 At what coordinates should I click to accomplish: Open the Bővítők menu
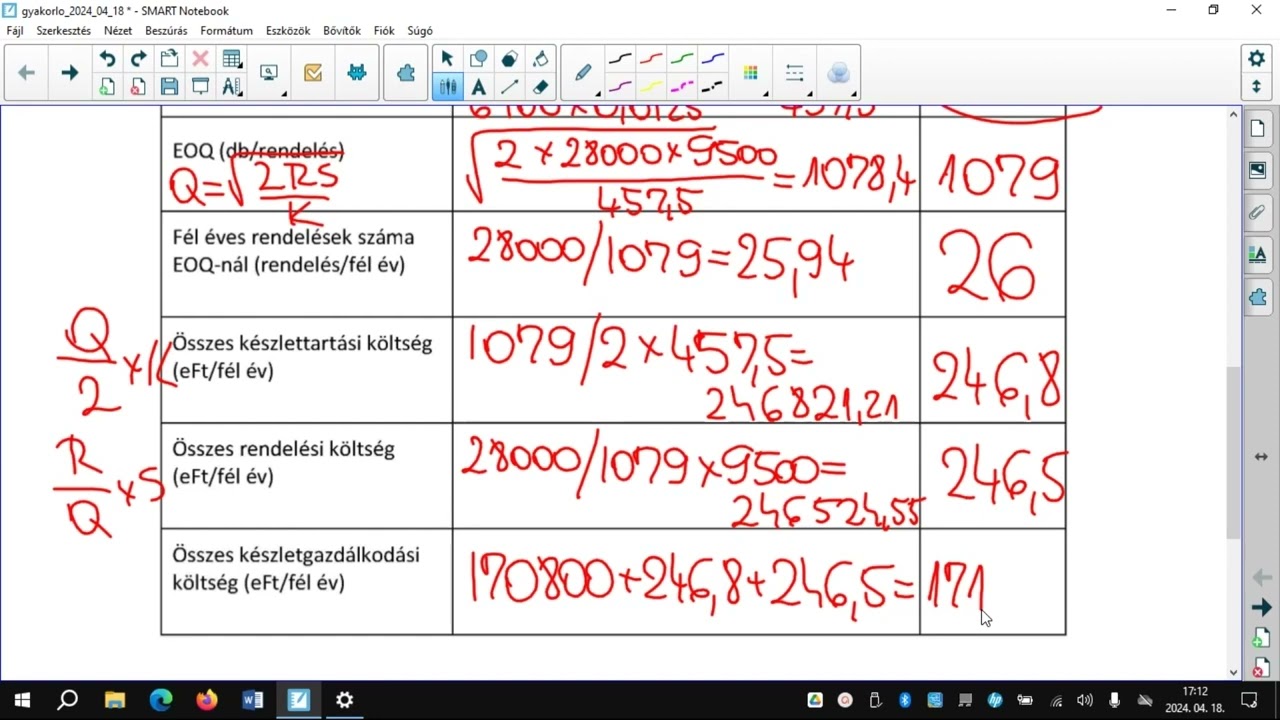point(342,31)
